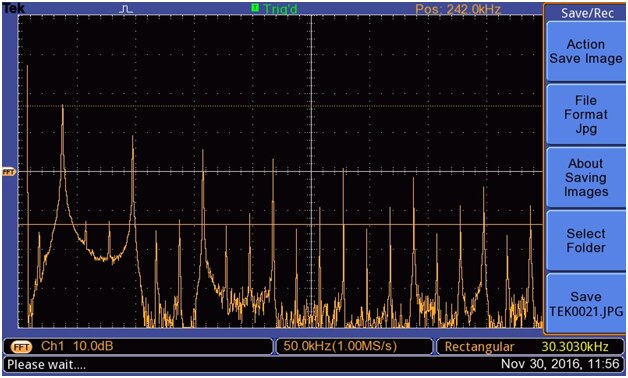The height and width of the screenshot is (378, 628).
Task: Click the FFT marker on left edge
Action: tap(9, 172)
